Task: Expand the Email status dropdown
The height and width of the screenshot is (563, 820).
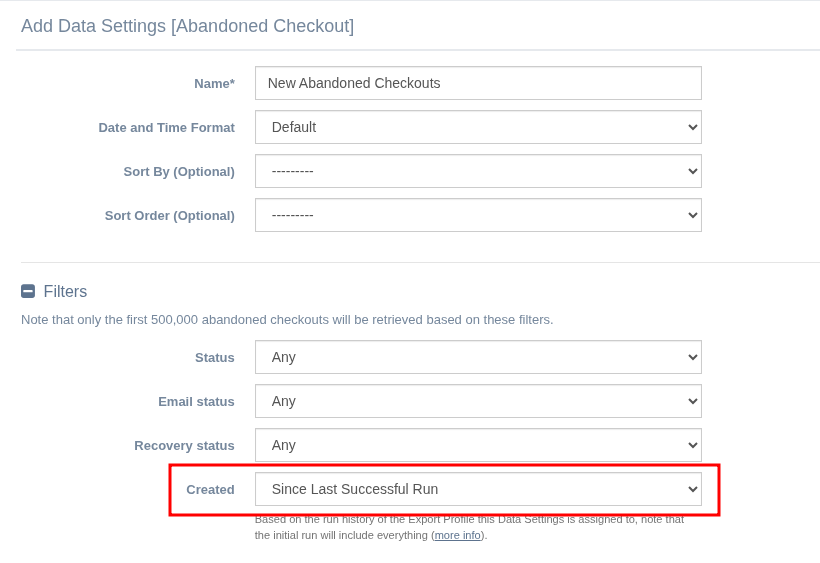Action: point(478,401)
